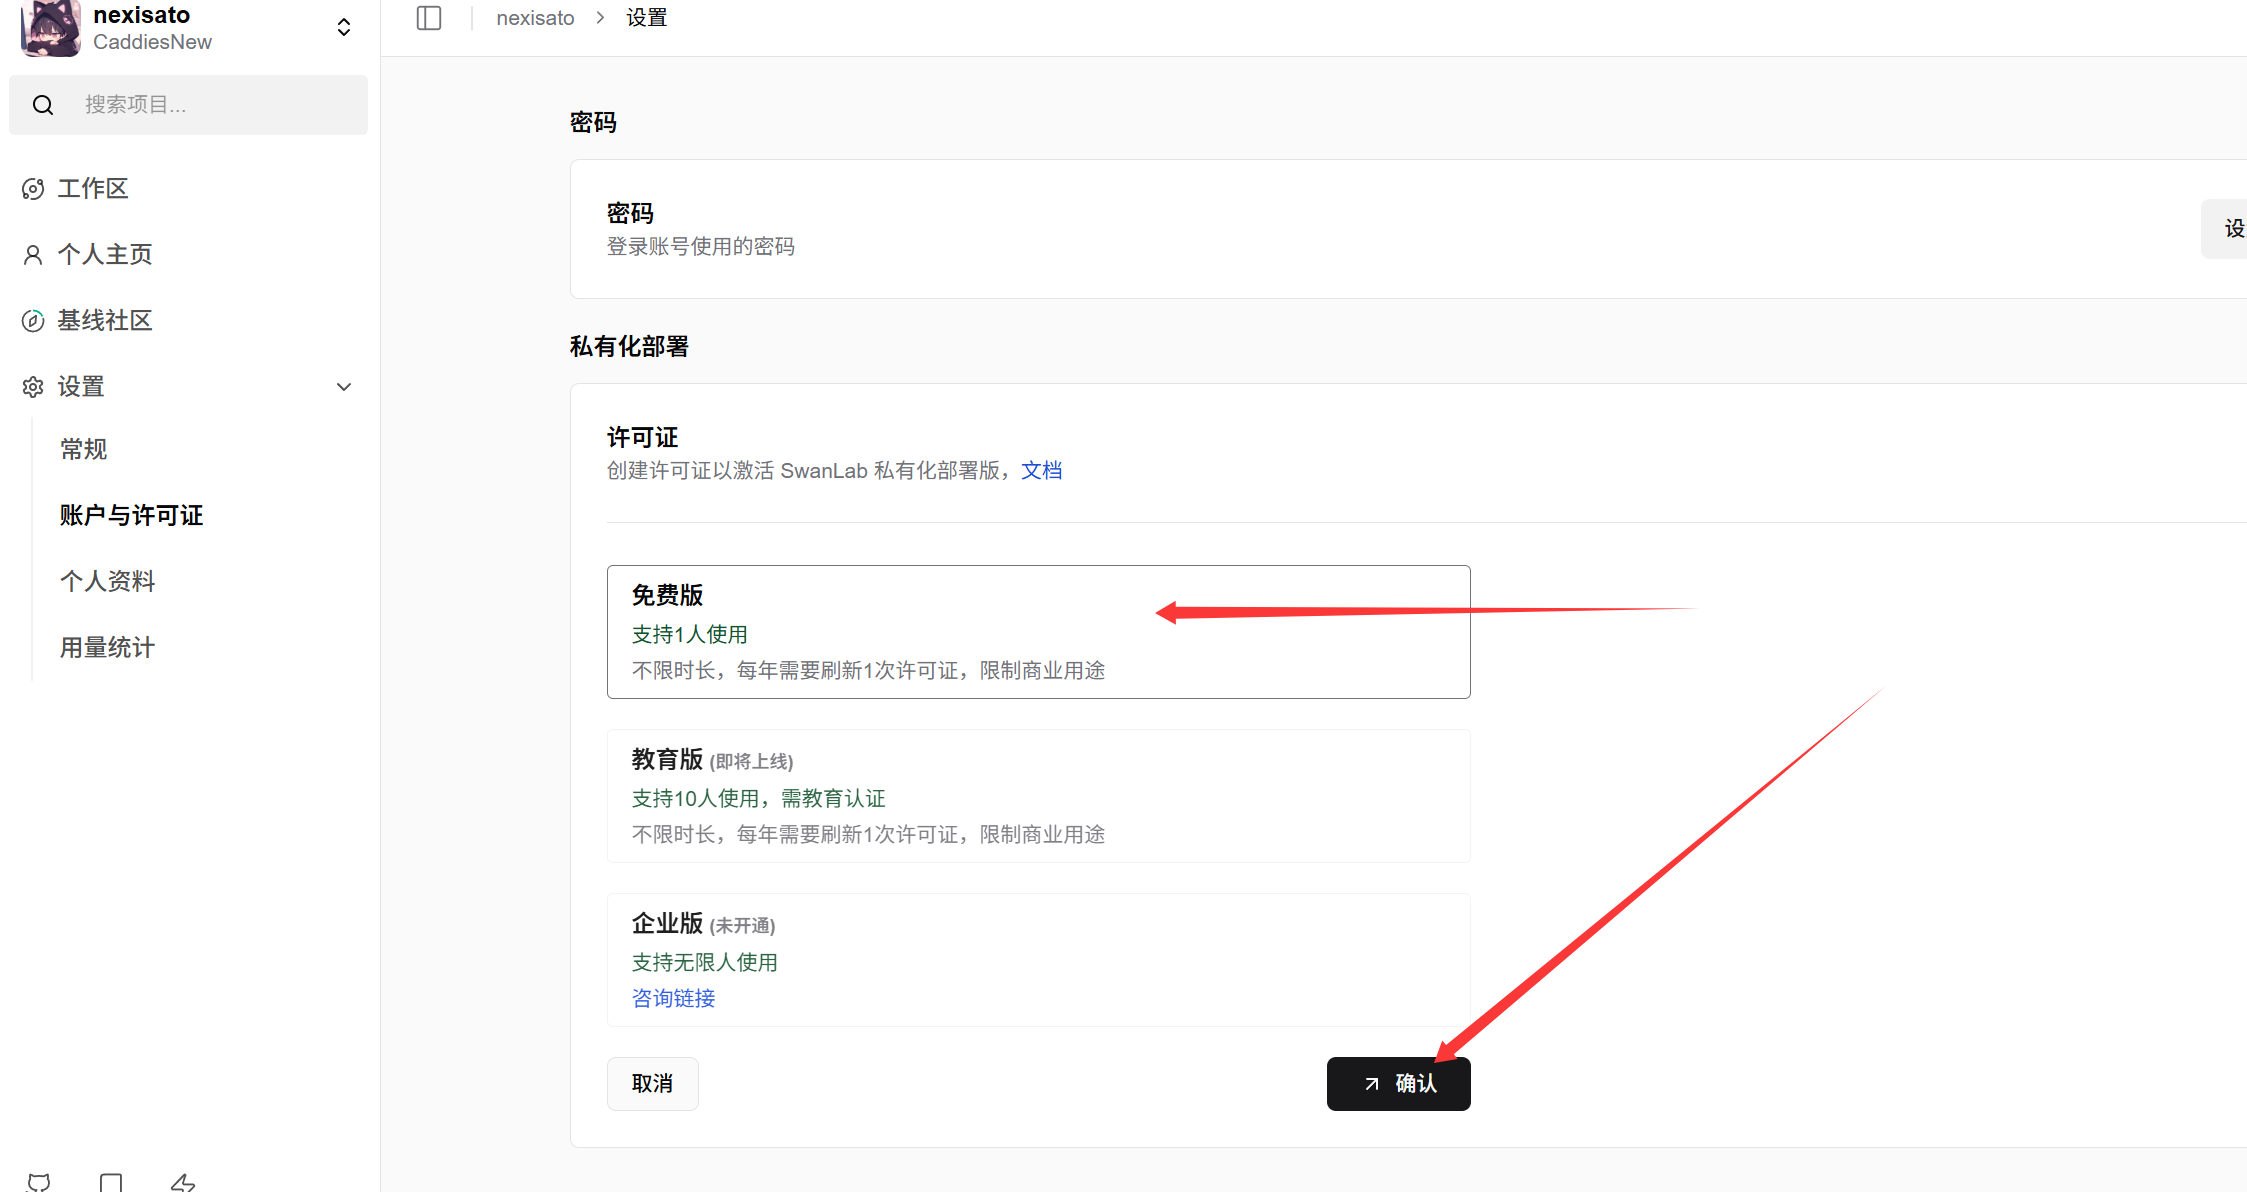2247x1192 pixels.
Task: Toggle the sidebar panel icon
Action: pos(429,18)
